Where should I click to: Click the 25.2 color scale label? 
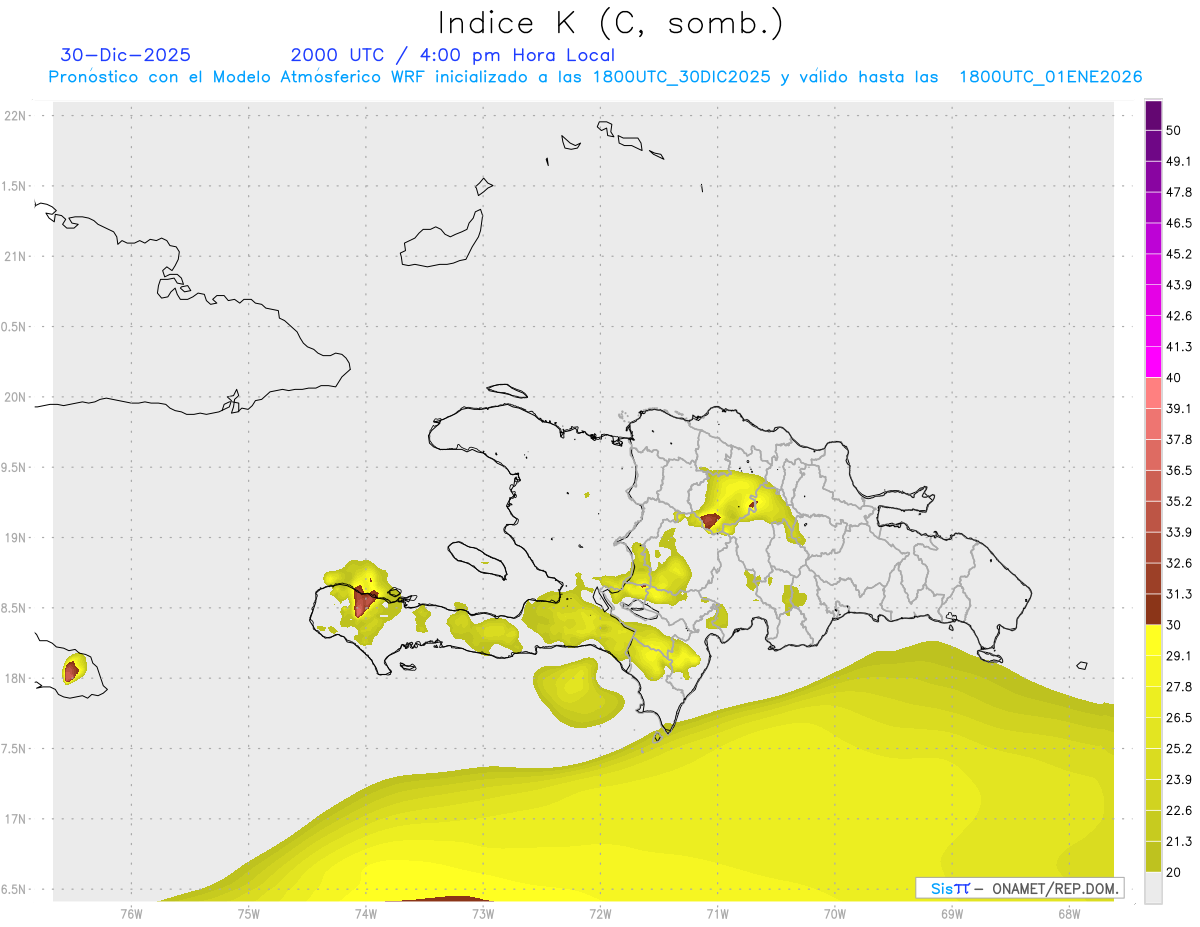[1179, 749]
